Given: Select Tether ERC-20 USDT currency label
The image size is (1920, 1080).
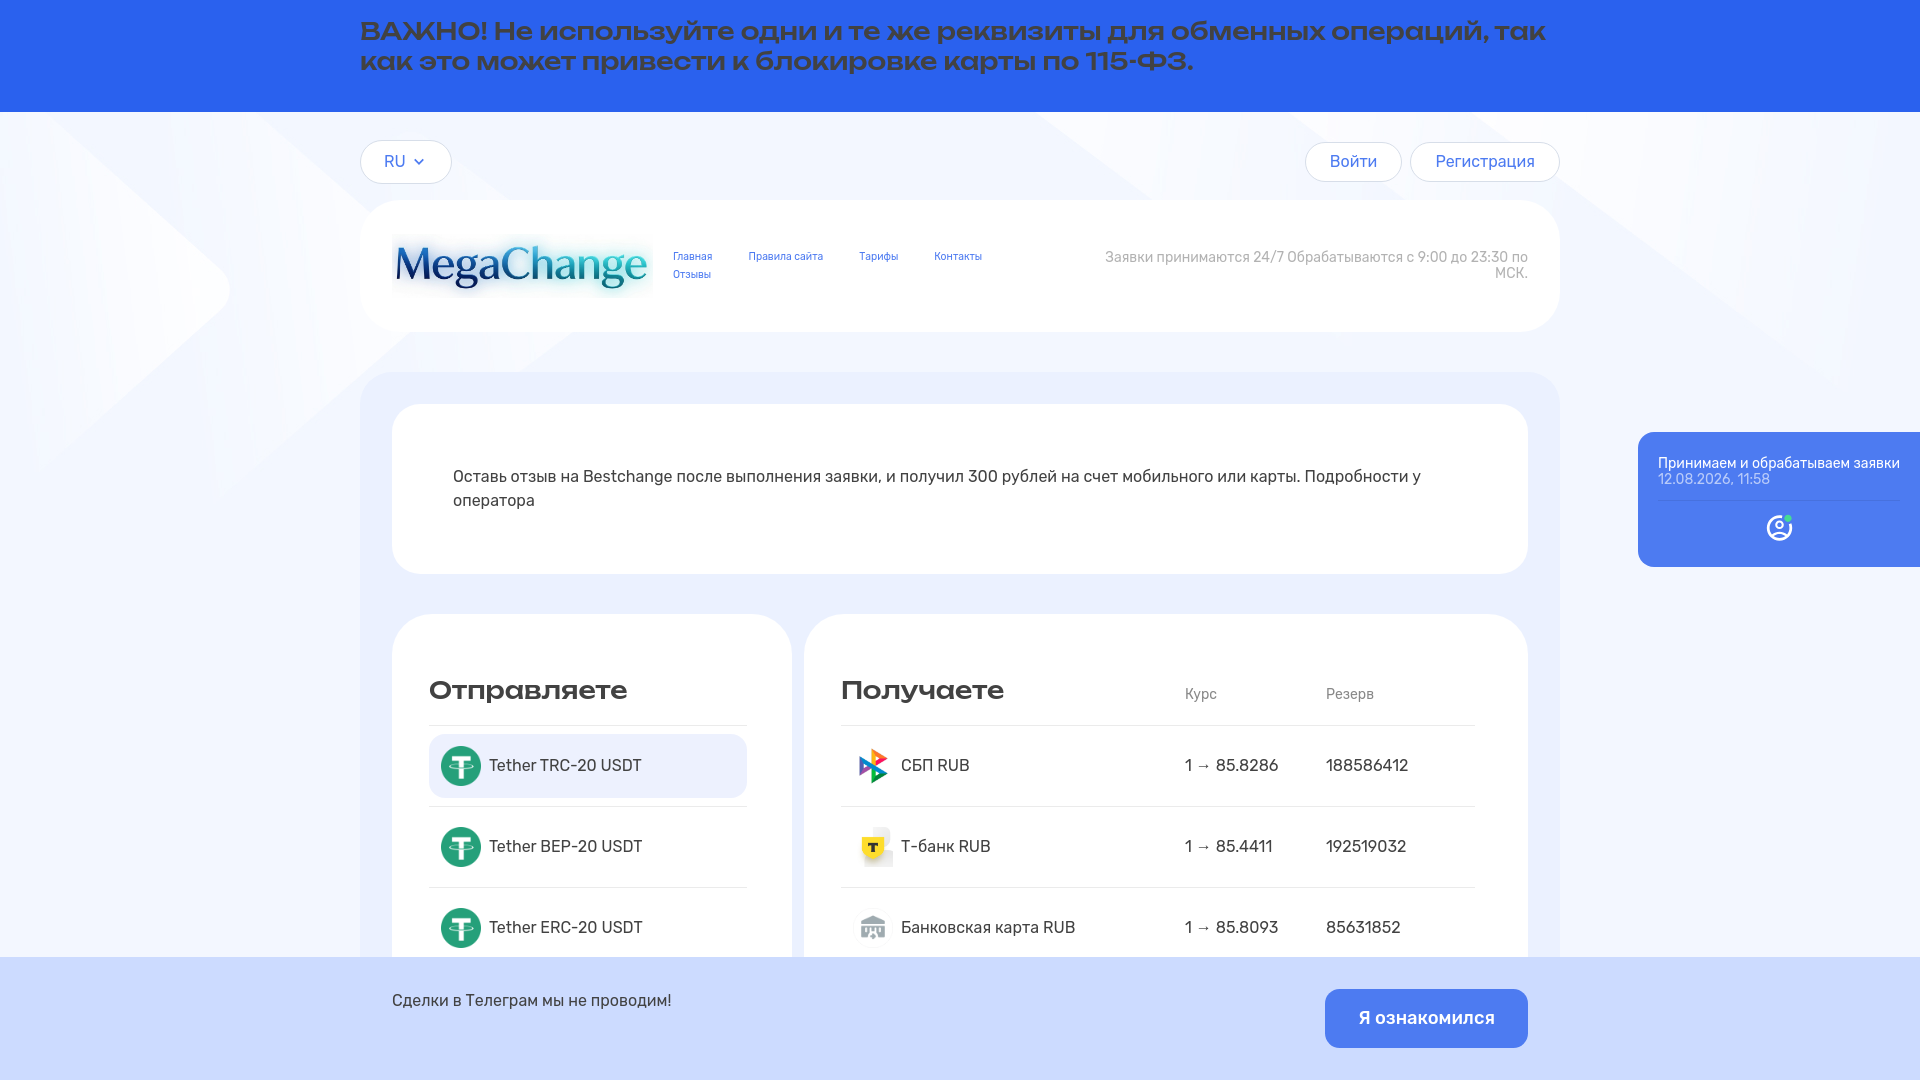Looking at the screenshot, I should [565, 928].
